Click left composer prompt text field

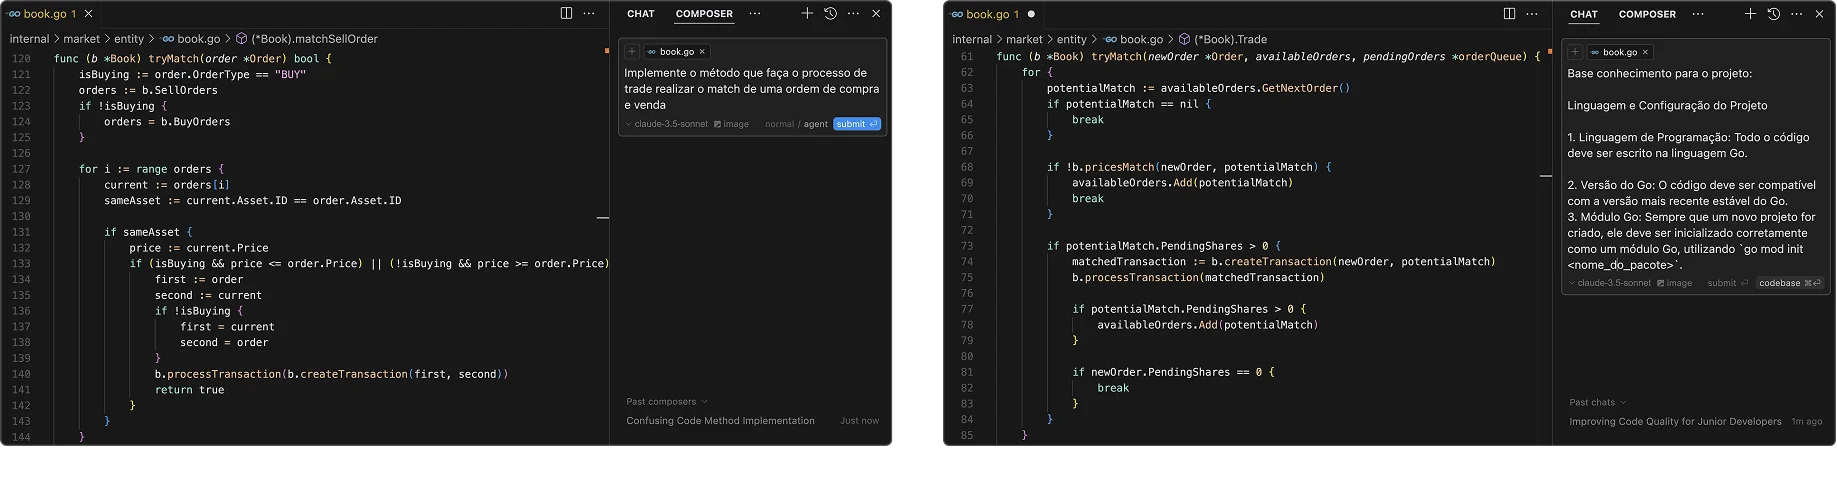coord(752,89)
